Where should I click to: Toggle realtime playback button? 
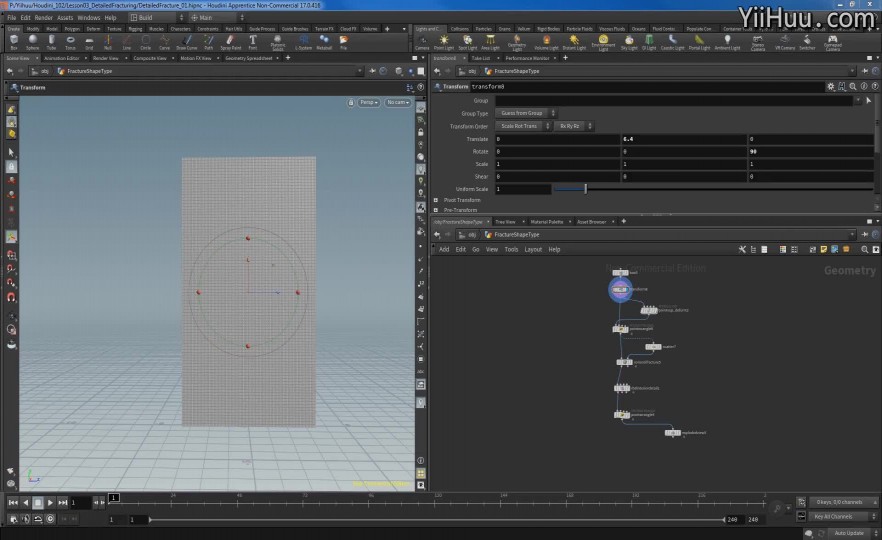coord(50,519)
